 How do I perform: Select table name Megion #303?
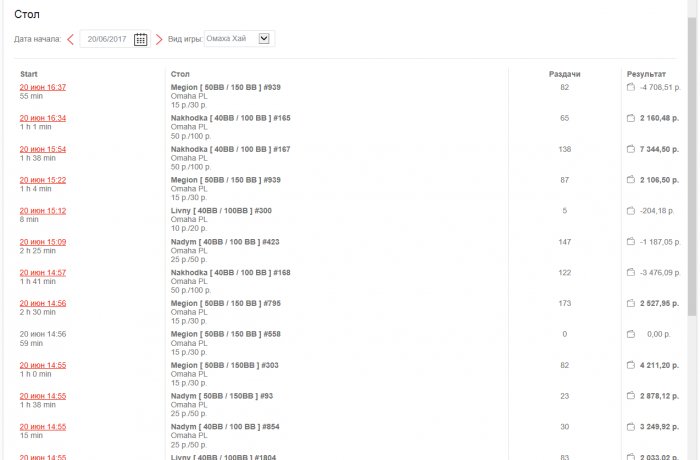click(x=225, y=365)
